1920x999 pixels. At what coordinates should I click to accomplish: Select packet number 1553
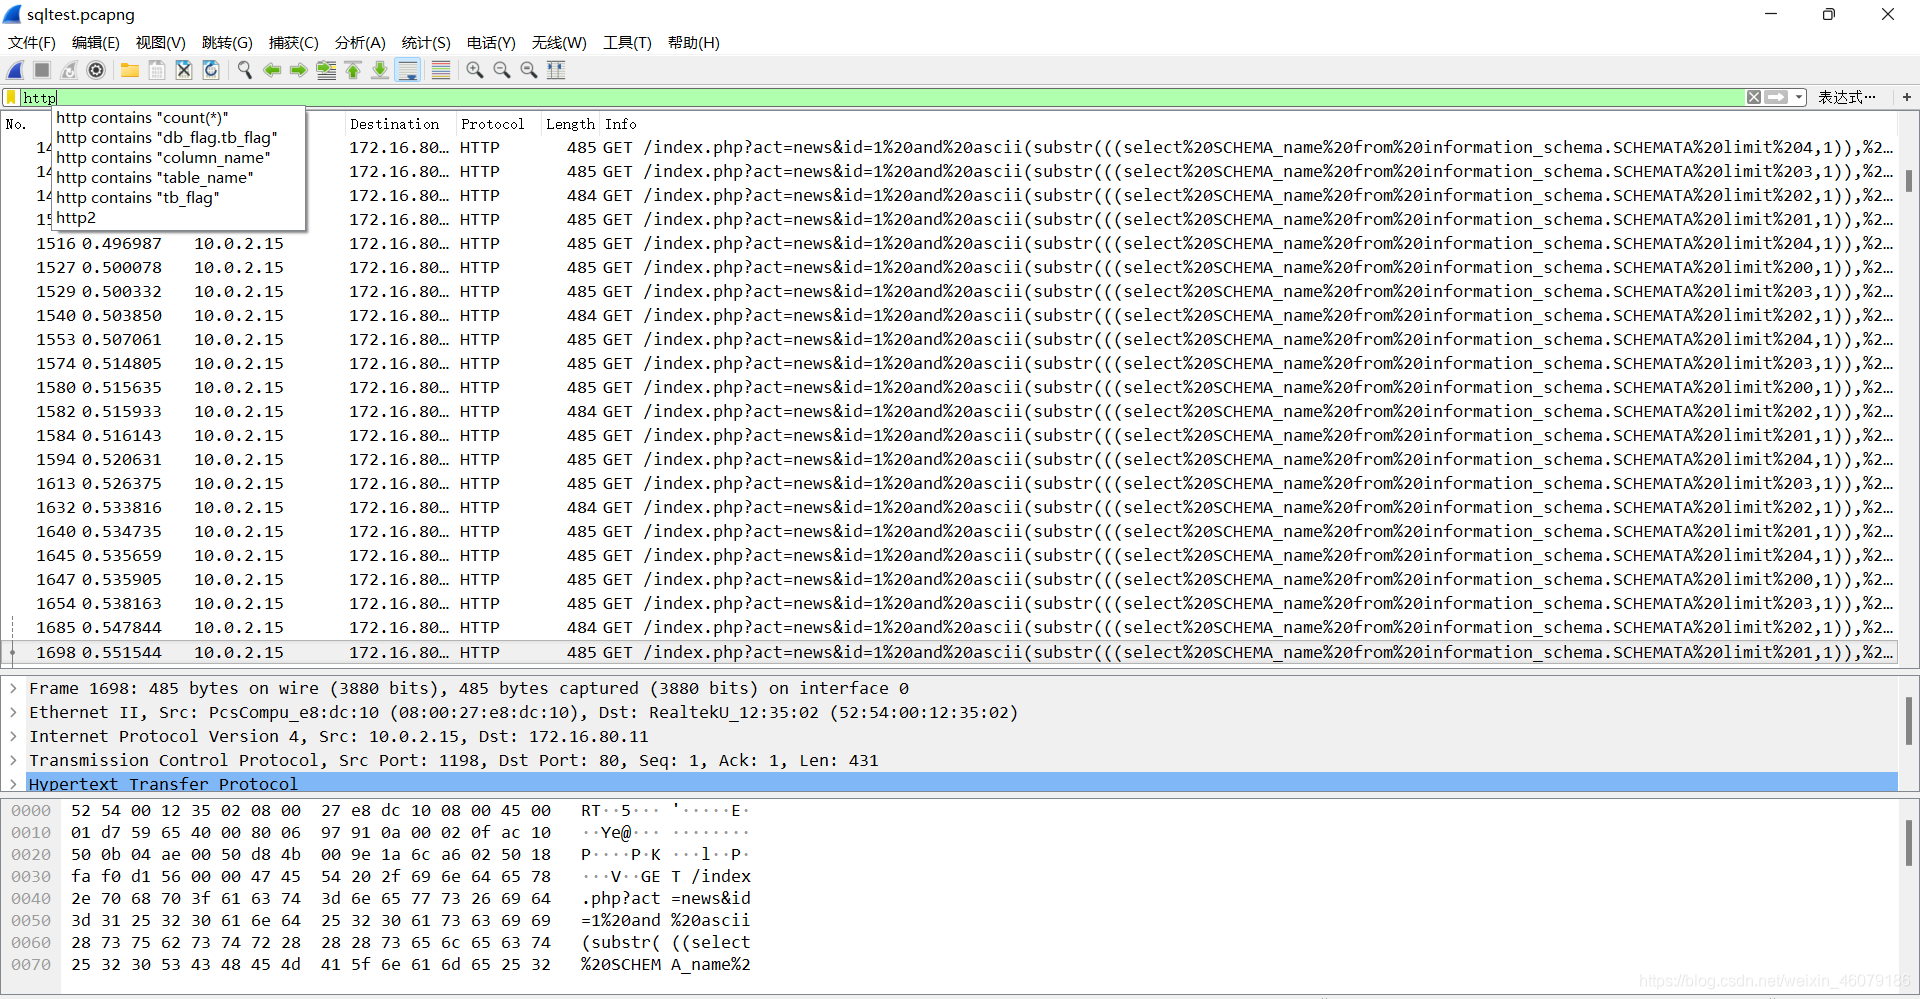948,340
